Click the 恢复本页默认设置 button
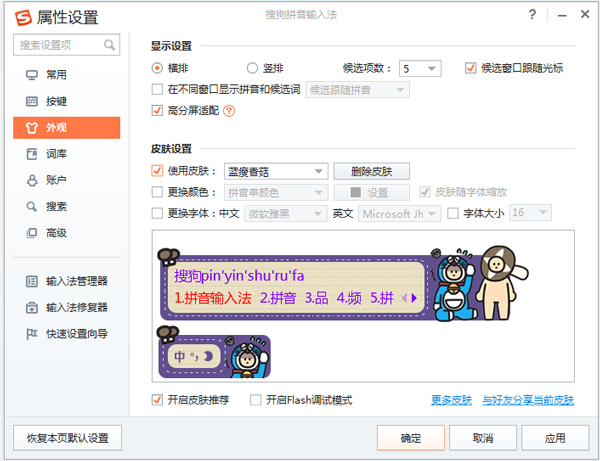 tap(67, 438)
